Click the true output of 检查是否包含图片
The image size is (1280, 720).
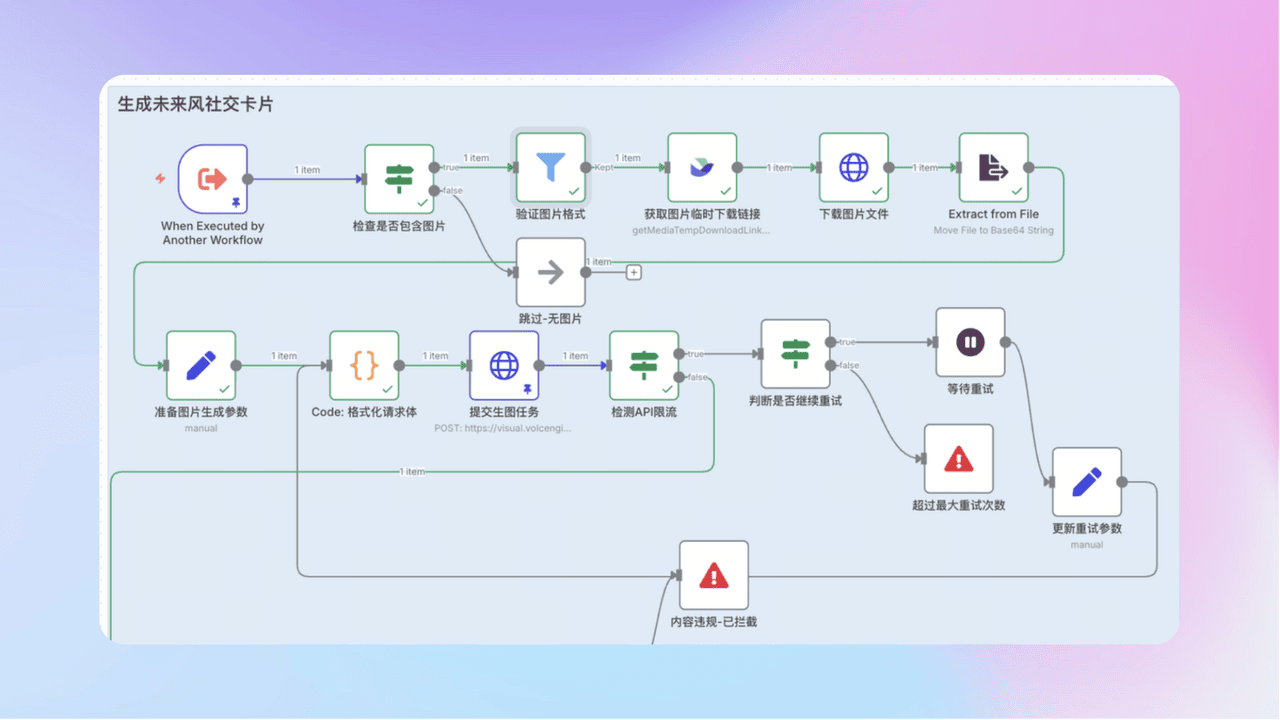click(x=433, y=167)
